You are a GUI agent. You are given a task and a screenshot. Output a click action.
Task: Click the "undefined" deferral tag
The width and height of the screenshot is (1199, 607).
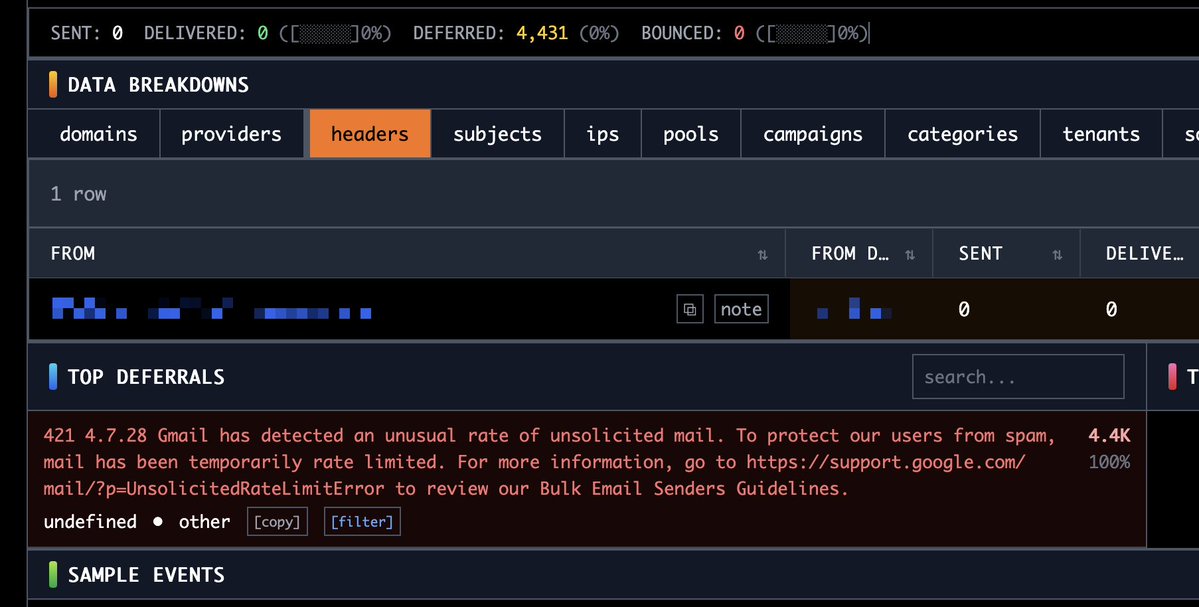coord(90,521)
